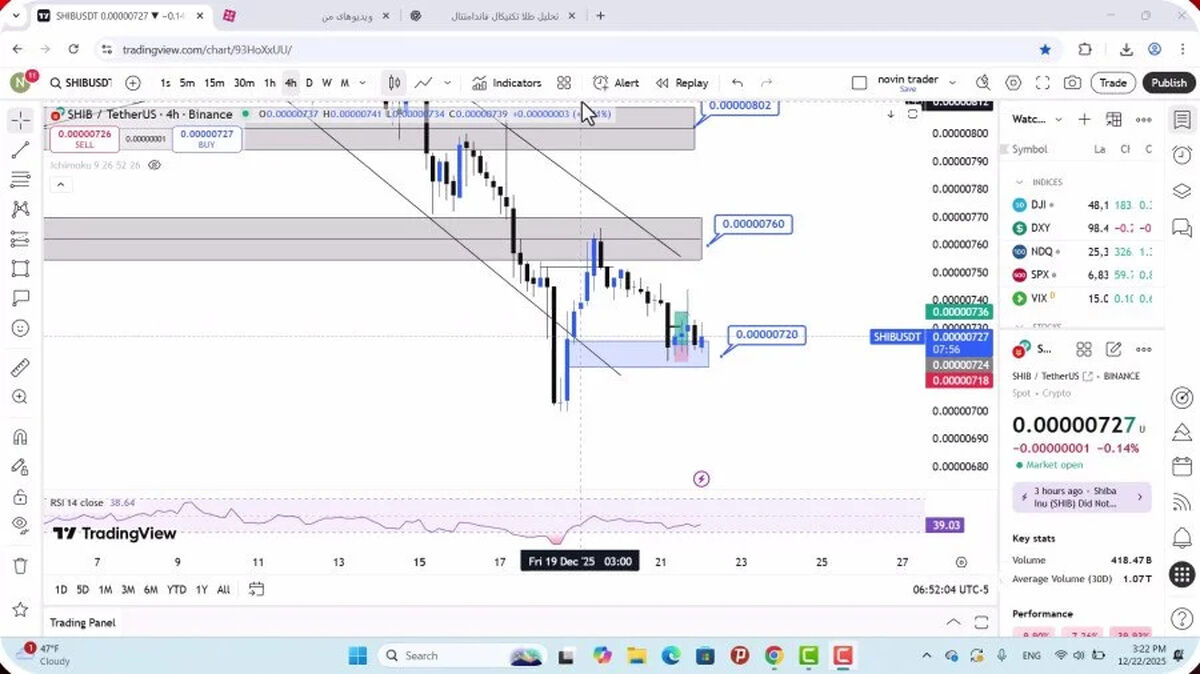Open watchlist advanced view icon
1200x674 pixels.
(x=1114, y=119)
